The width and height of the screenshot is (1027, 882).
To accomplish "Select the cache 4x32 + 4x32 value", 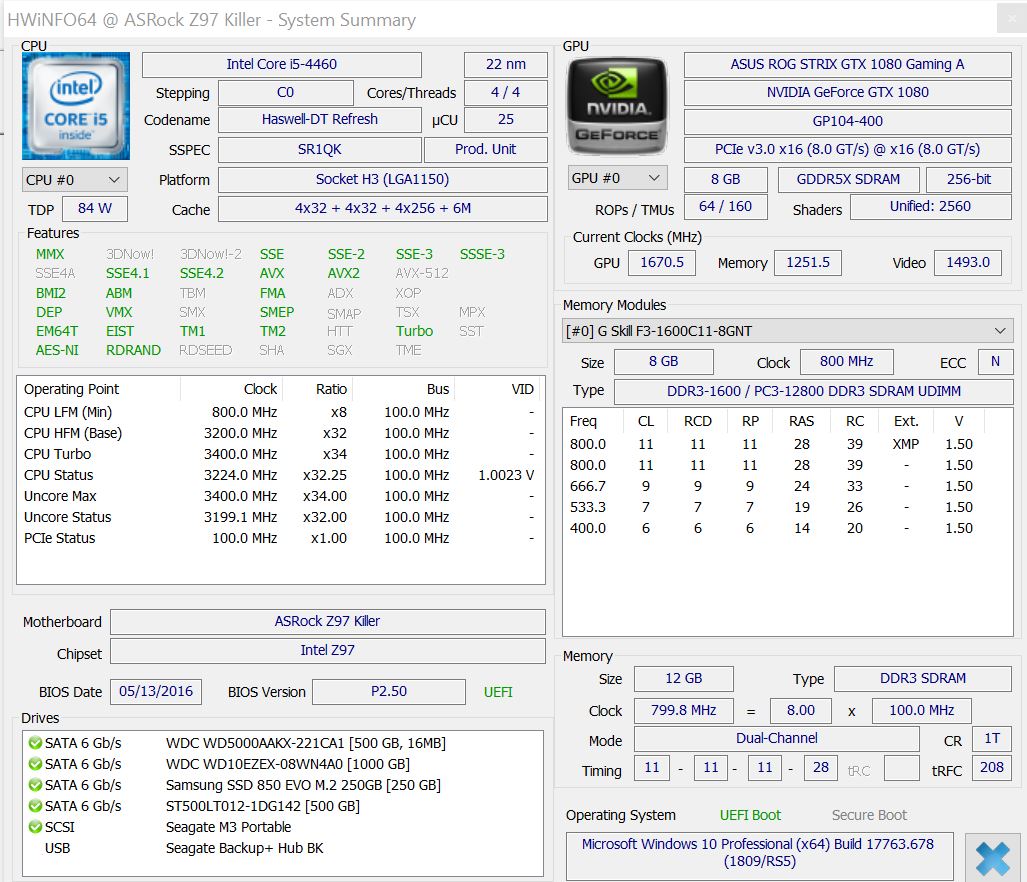I will coord(383,209).
